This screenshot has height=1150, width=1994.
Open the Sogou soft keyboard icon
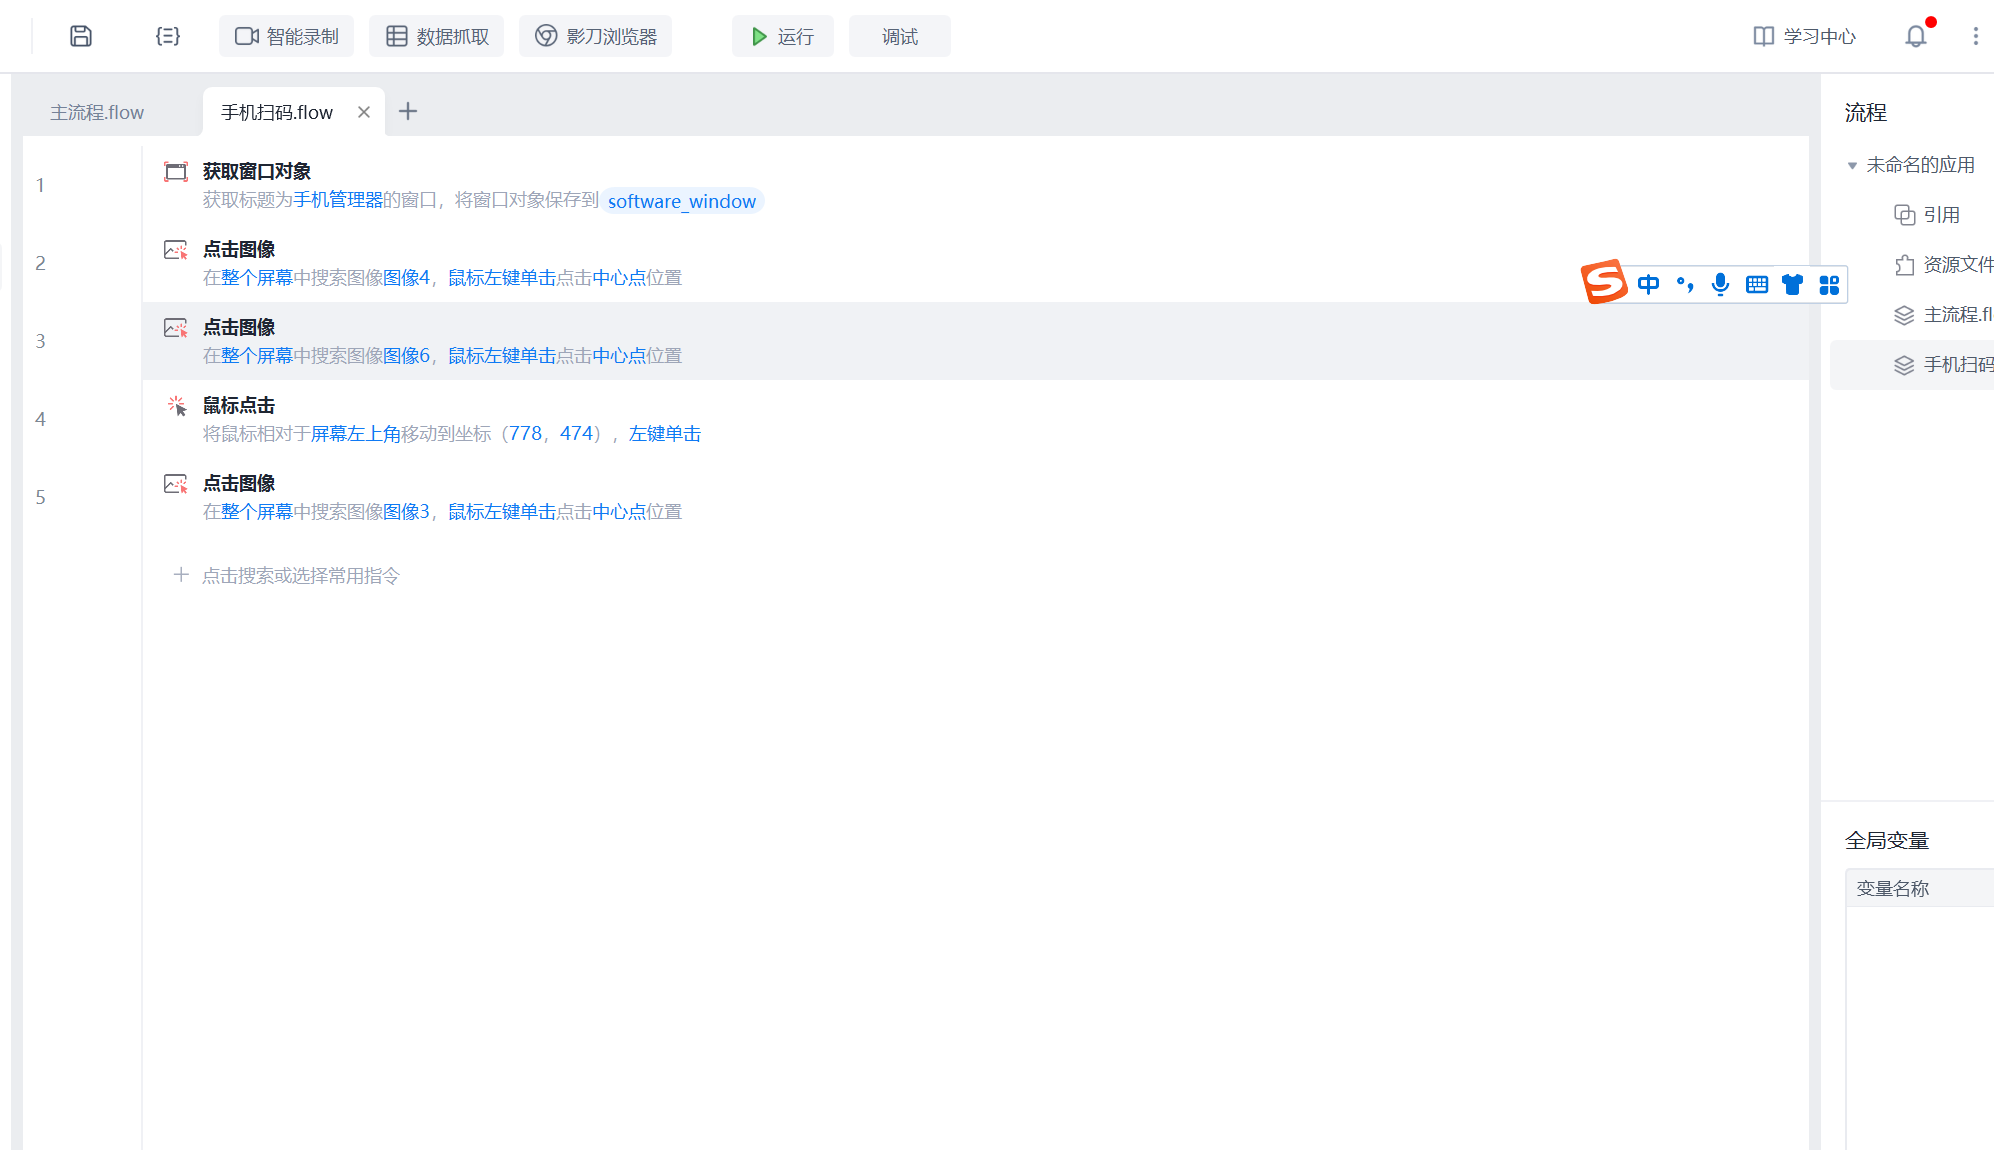(1756, 285)
